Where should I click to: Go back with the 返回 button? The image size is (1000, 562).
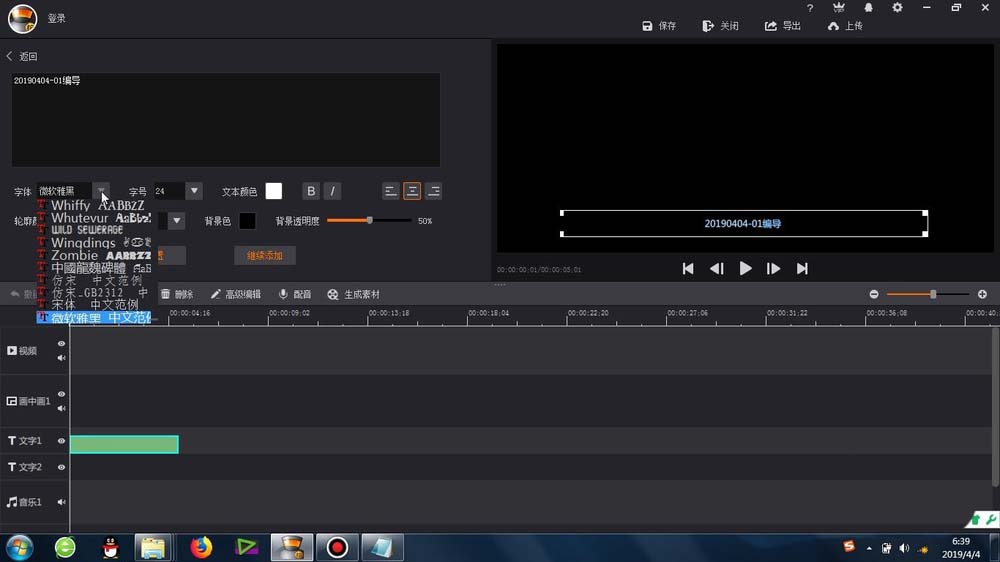(22, 56)
